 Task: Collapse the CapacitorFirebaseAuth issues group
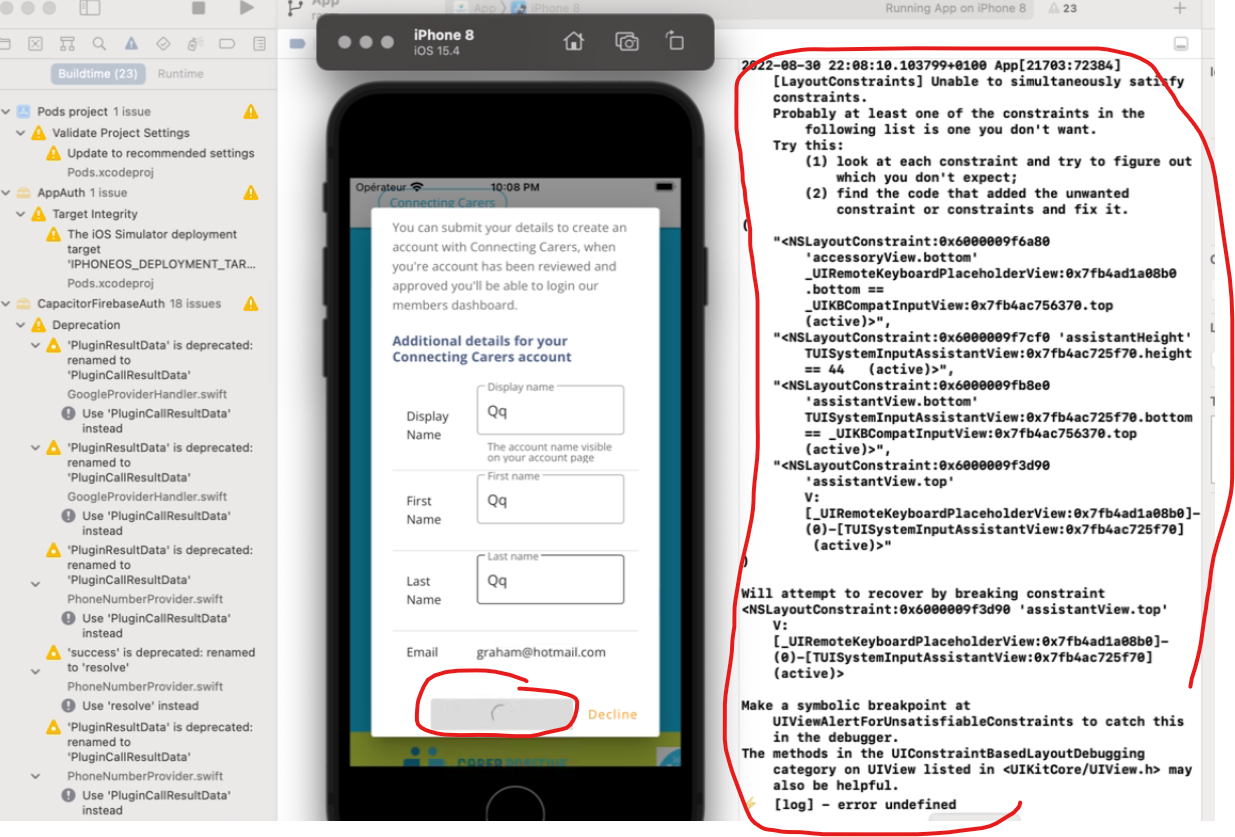click(x=7, y=304)
